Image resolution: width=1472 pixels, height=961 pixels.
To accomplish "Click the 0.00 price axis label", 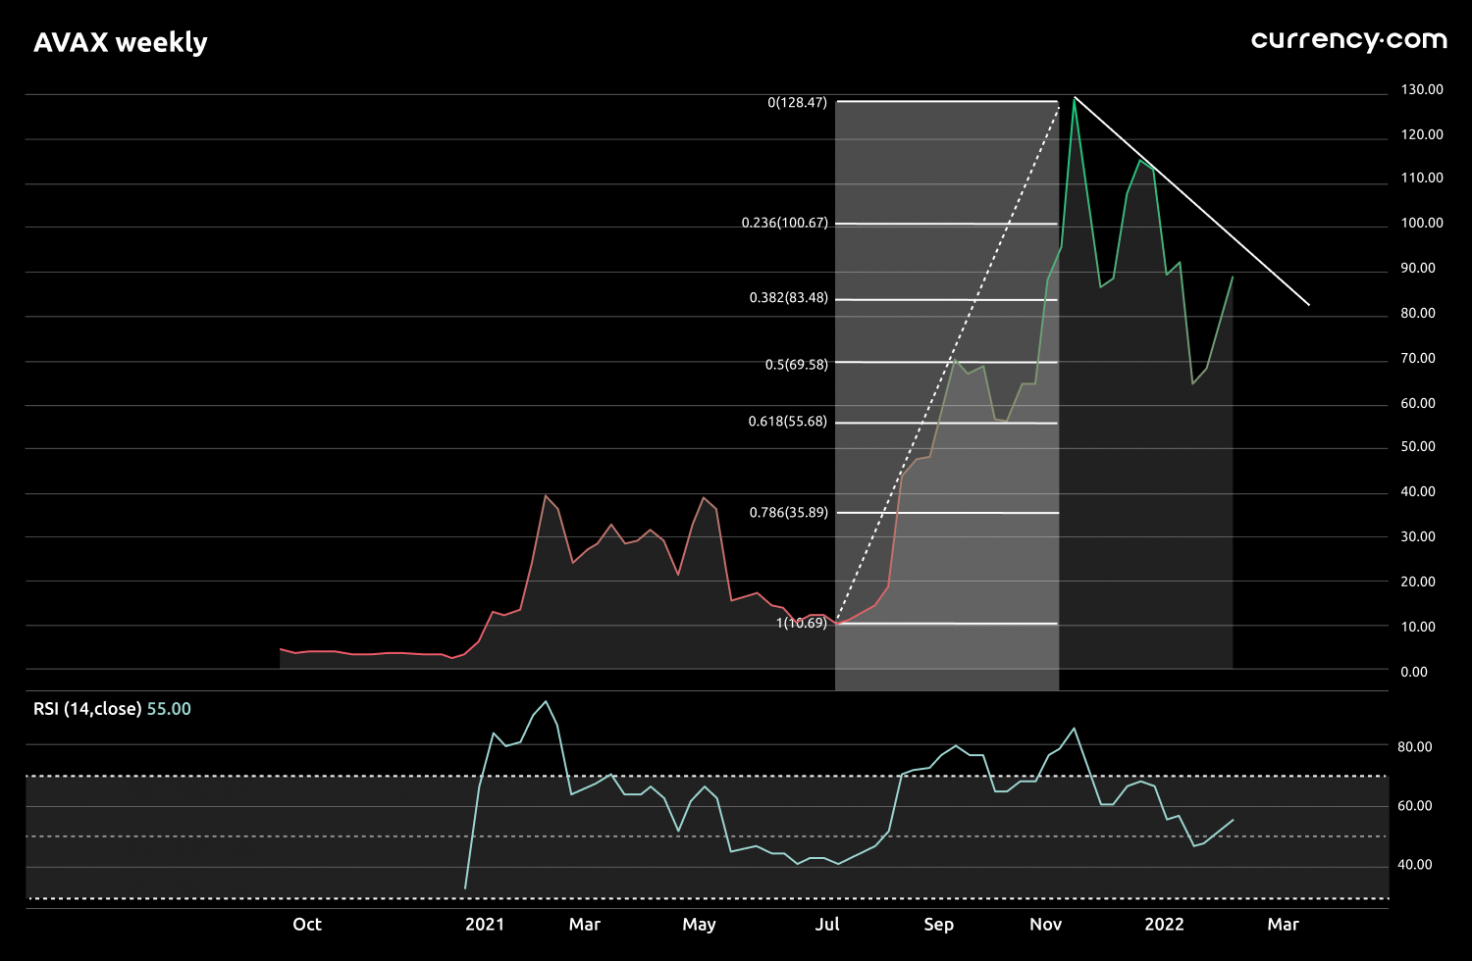I will coord(1414,671).
